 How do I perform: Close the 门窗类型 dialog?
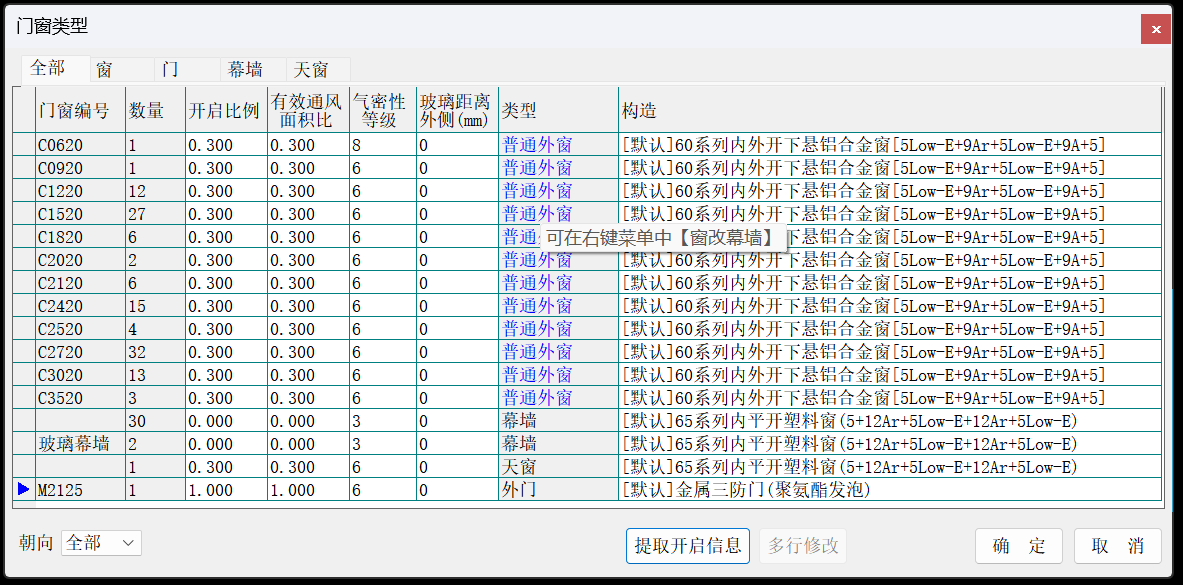(x=1156, y=29)
